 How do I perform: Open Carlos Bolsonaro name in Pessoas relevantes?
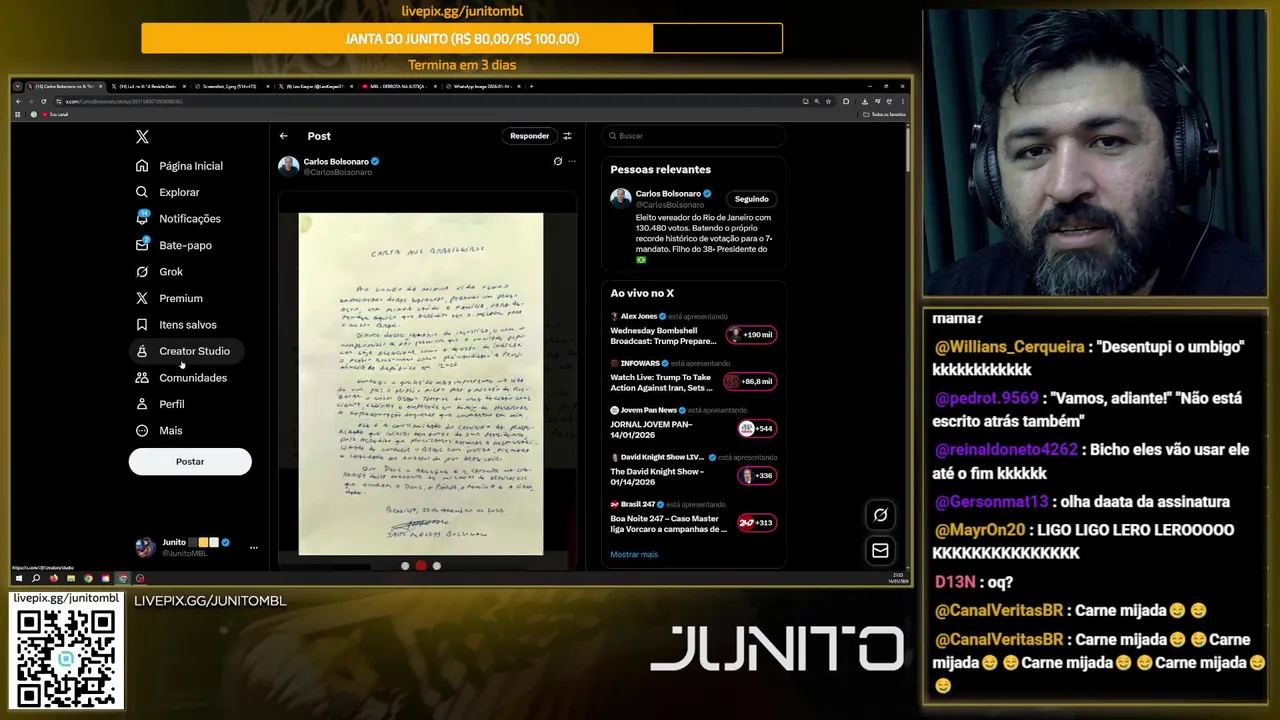(x=668, y=193)
